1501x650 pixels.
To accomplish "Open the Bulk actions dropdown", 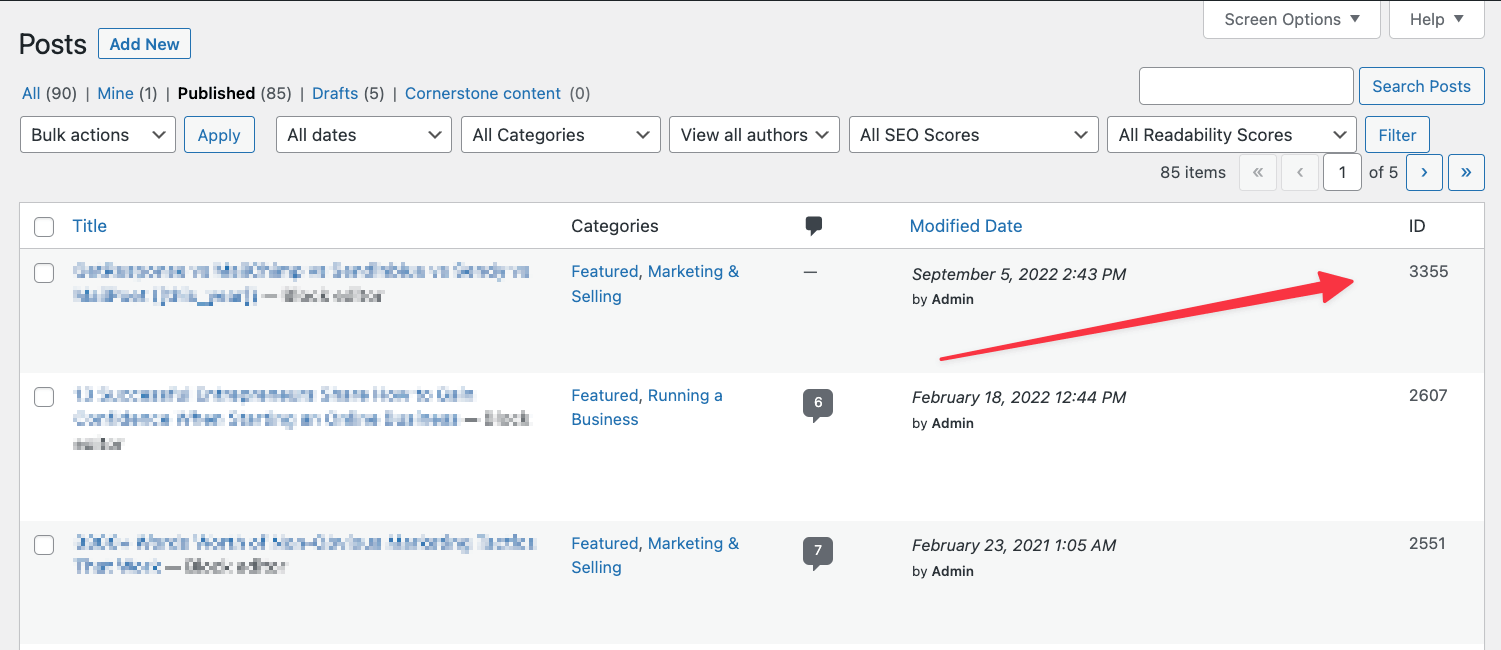I will point(97,134).
